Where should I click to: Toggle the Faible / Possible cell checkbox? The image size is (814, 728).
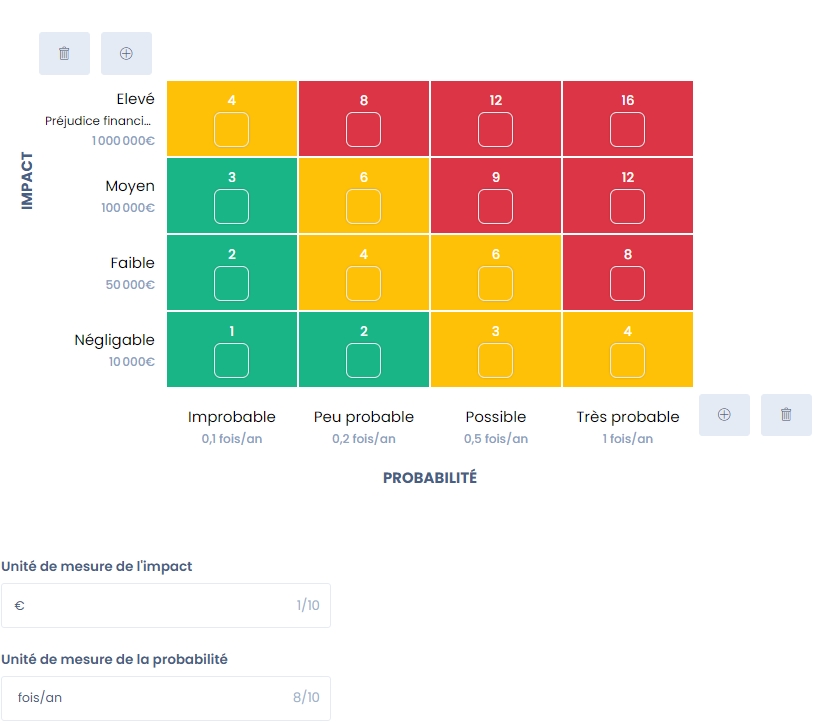495,283
